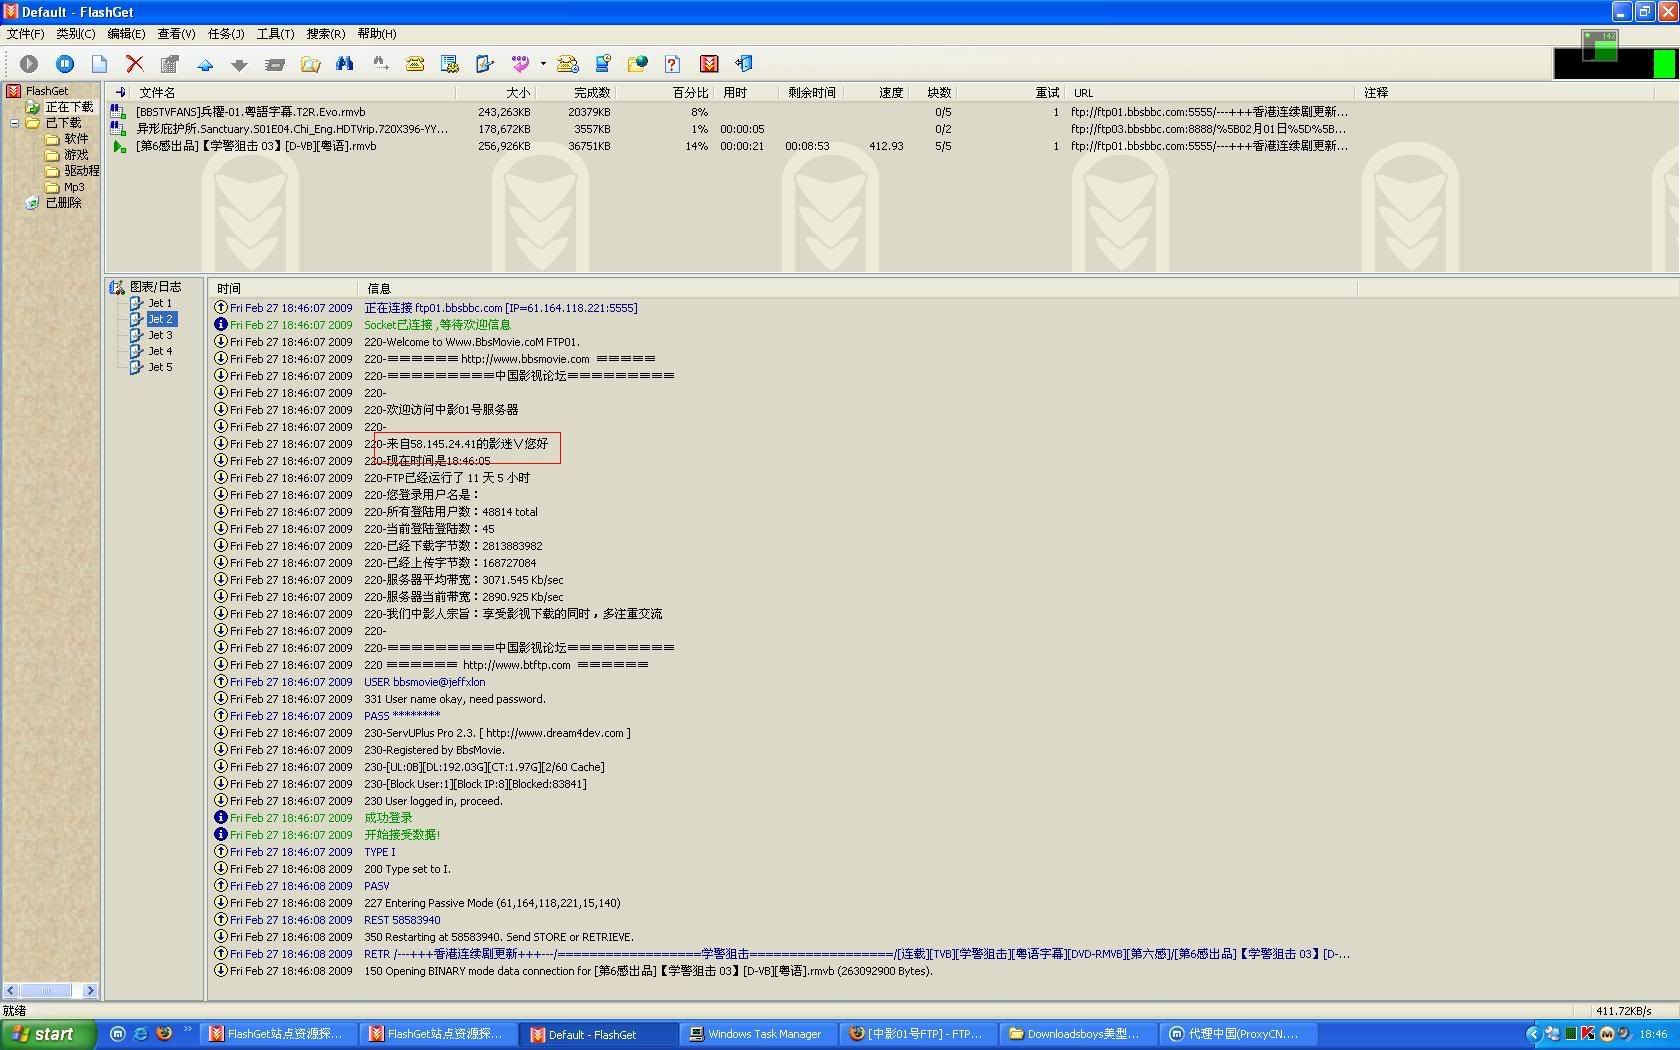Click the gray Move Down arrow icon
This screenshot has height=1050, width=1680.
(x=239, y=65)
